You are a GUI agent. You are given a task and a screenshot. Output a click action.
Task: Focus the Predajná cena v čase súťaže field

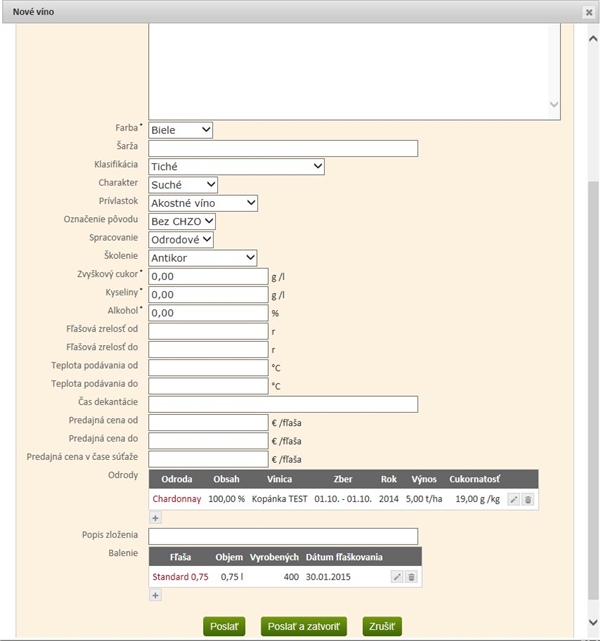(x=208, y=459)
